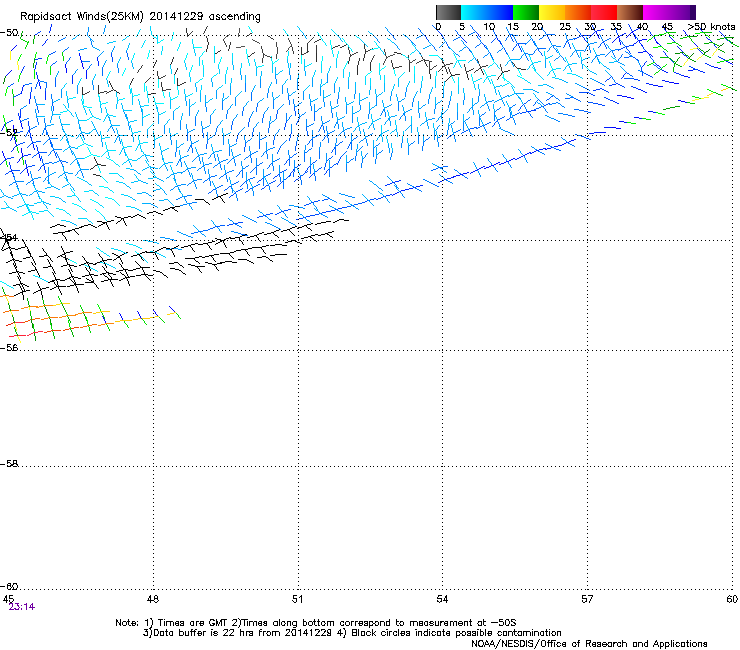Click the longitude axis label '57'
740x650 pixels.
point(587,599)
